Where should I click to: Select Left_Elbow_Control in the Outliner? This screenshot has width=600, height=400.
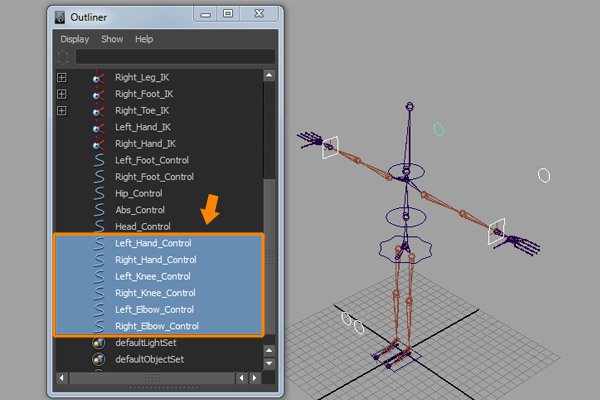coord(155,310)
